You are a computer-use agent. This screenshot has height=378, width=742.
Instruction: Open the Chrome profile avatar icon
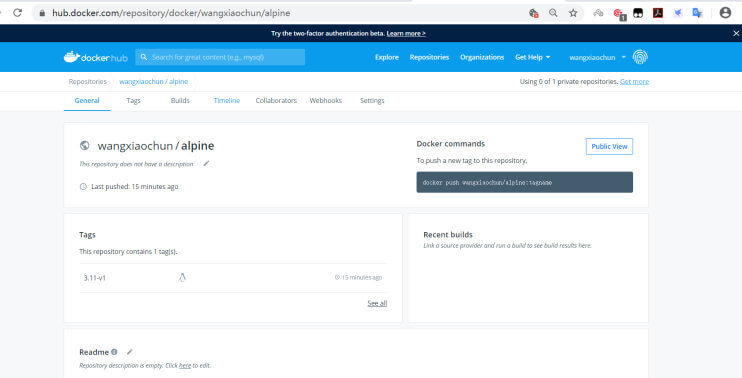[725, 13]
